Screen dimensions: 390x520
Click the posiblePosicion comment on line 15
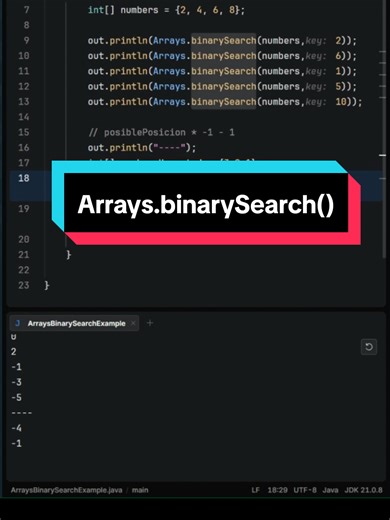[x=161, y=132]
